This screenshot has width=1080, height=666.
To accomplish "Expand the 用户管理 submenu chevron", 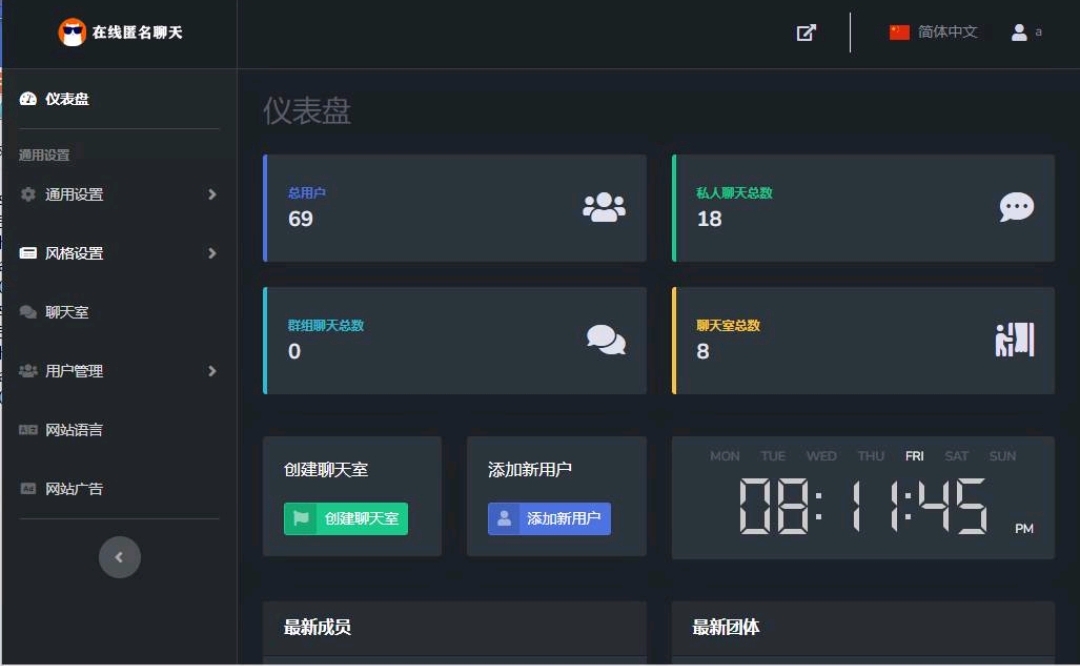I will 212,371.
